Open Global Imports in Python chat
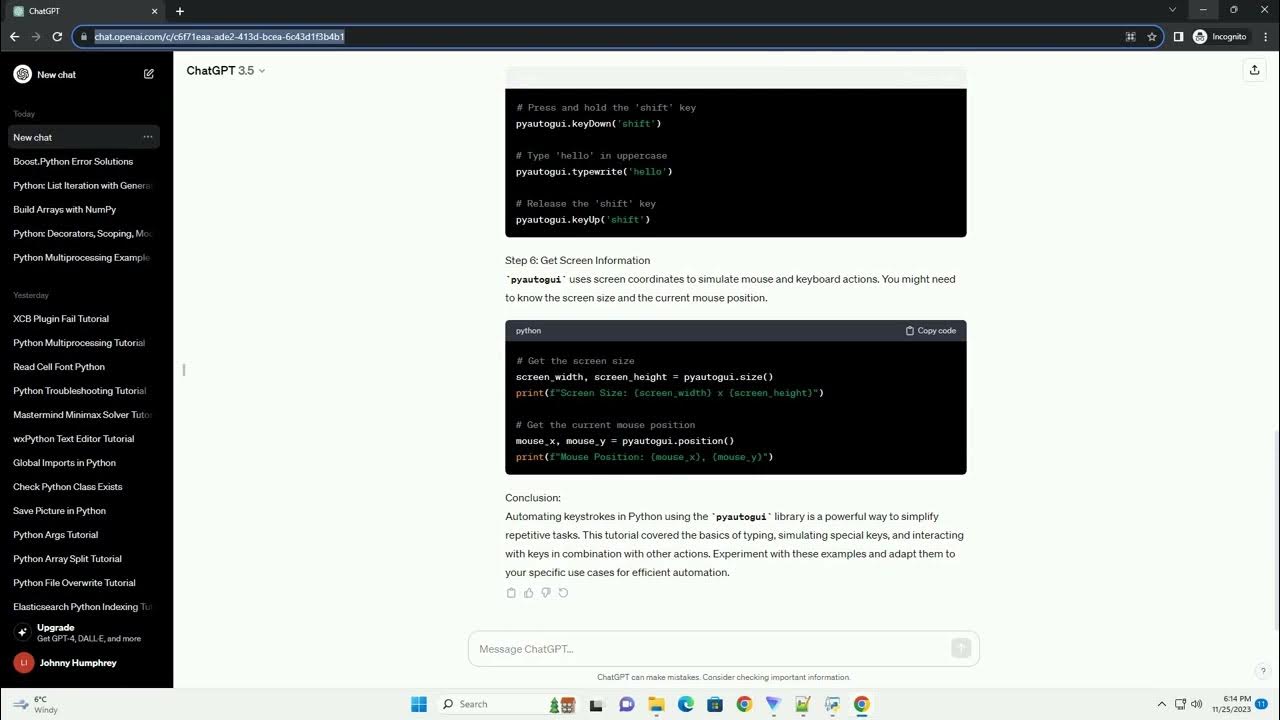 click(x=83, y=462)
